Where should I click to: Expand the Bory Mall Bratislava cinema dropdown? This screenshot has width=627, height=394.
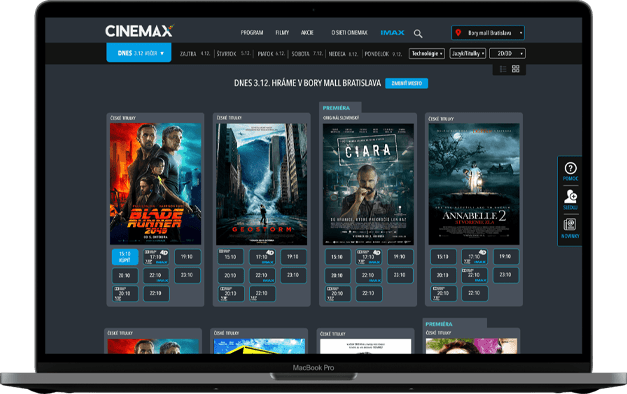click(488, 33)
